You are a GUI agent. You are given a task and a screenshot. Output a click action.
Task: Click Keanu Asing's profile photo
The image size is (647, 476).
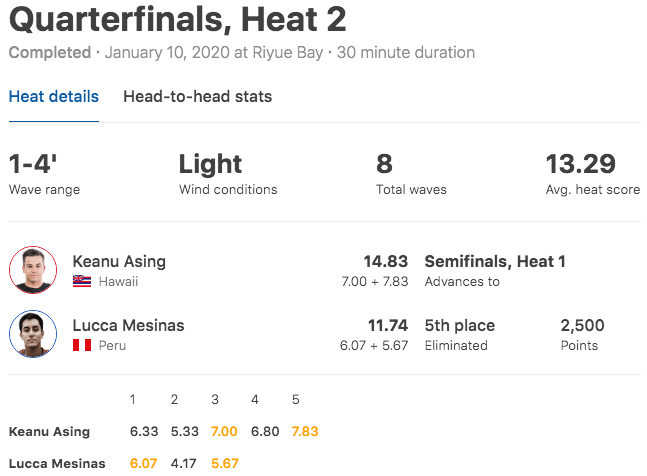pyautogui.click(x=33, y=270)
